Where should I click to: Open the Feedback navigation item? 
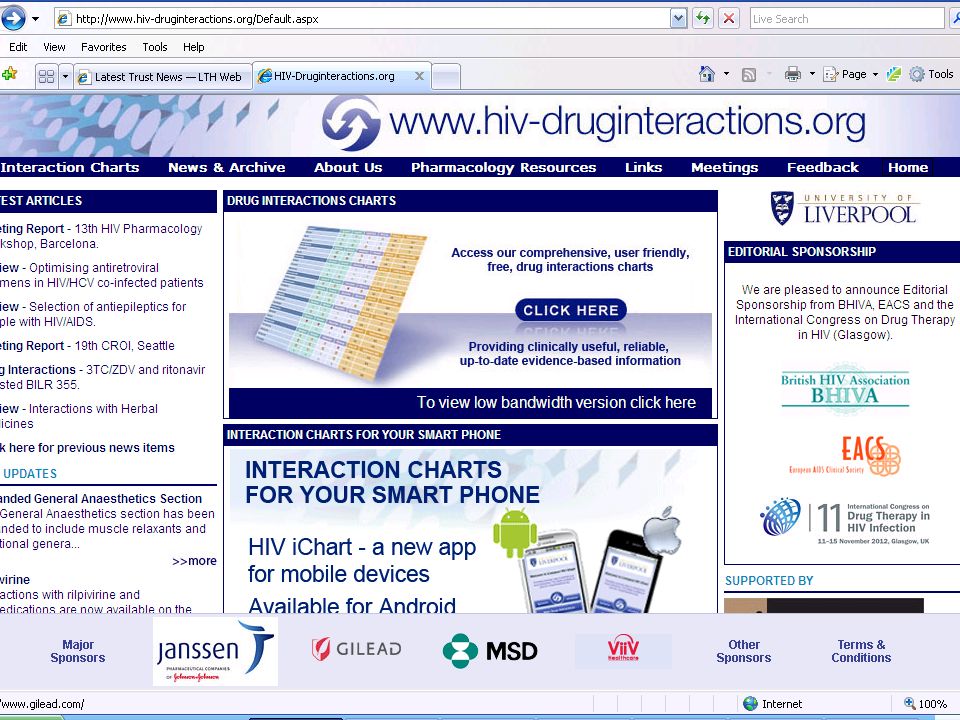823,167
